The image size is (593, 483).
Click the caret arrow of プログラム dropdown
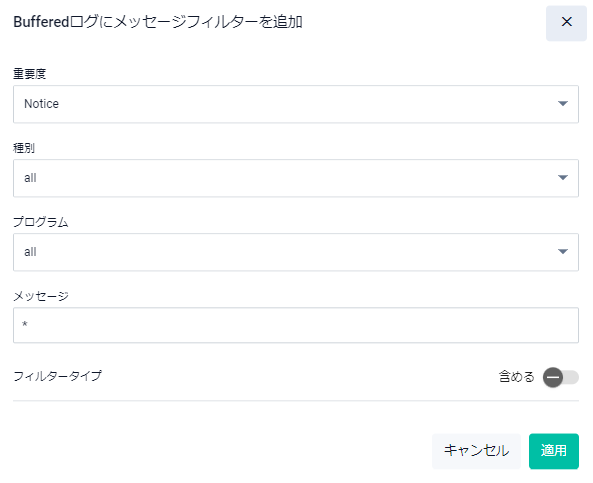[562, 252]
